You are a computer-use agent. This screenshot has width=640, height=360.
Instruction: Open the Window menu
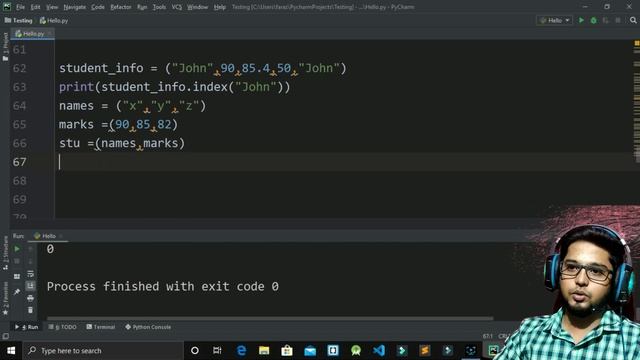198,7
